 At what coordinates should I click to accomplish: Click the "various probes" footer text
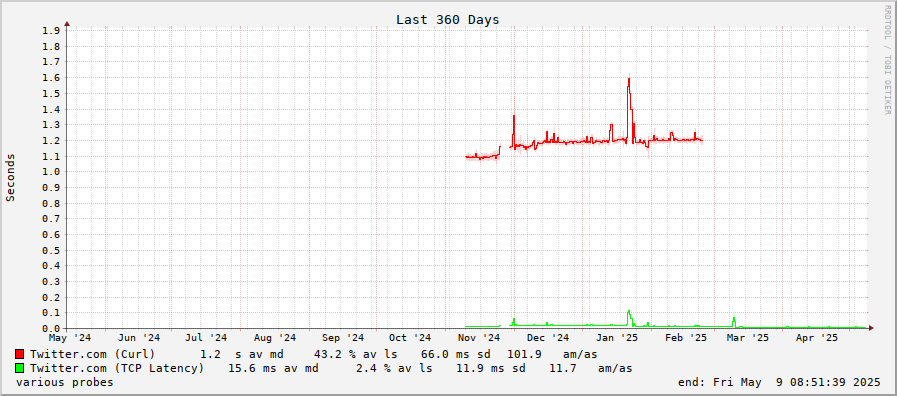coord(65,382)
